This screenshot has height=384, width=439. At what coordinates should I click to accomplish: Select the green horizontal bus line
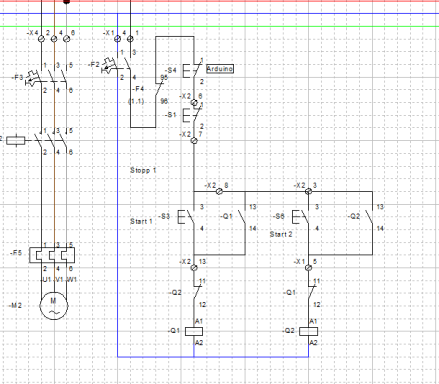coord(219,26)
